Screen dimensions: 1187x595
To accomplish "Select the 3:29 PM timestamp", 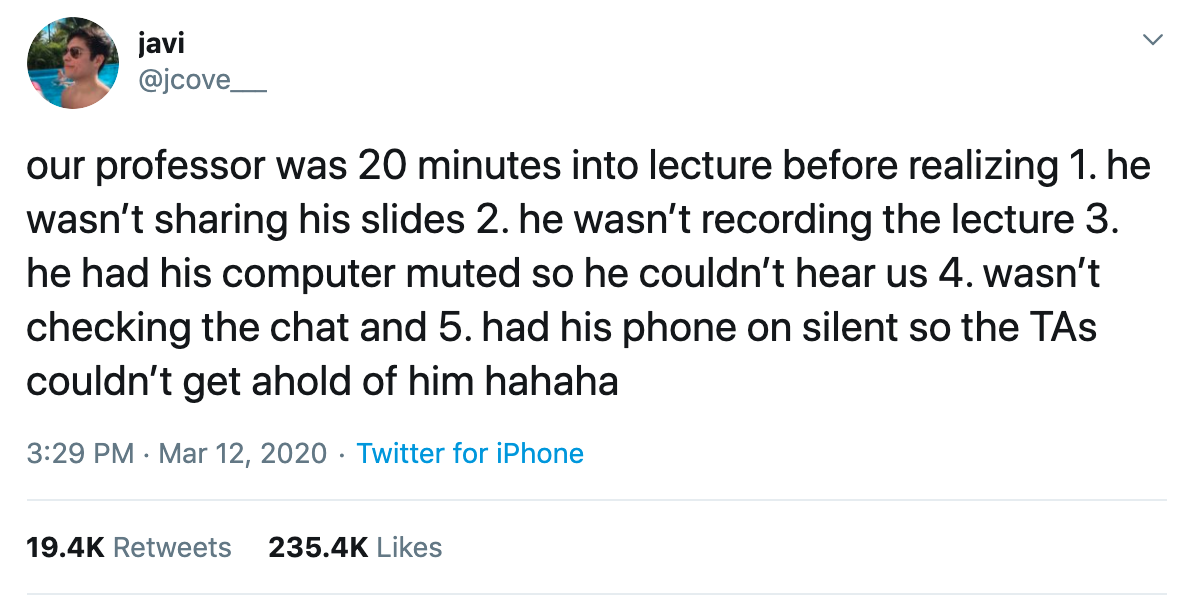I will (80, 453).
